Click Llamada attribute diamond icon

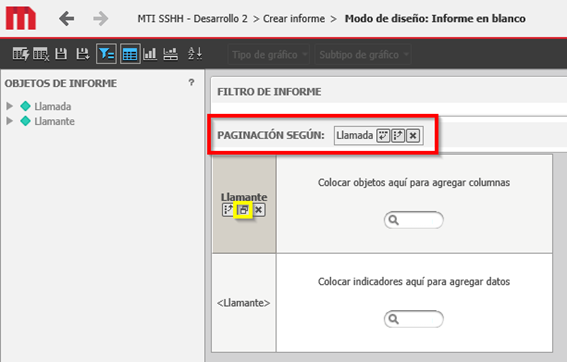[x=25, y=106]
